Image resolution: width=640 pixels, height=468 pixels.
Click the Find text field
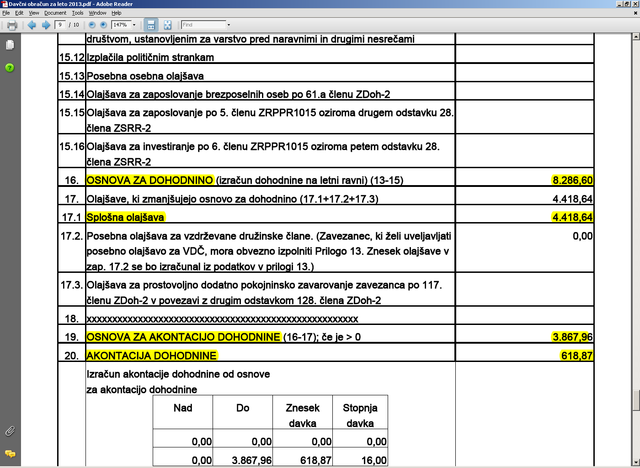point(203,25)
